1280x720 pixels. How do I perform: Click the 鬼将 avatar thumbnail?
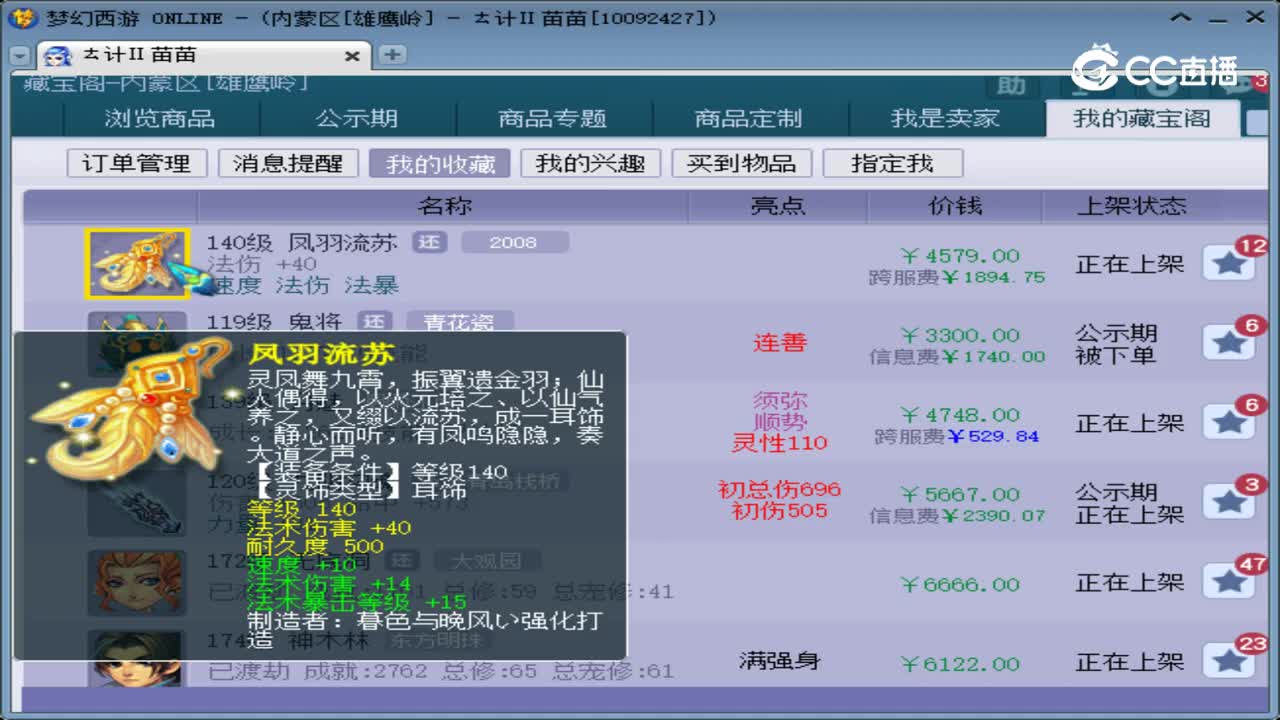(137, 330)
